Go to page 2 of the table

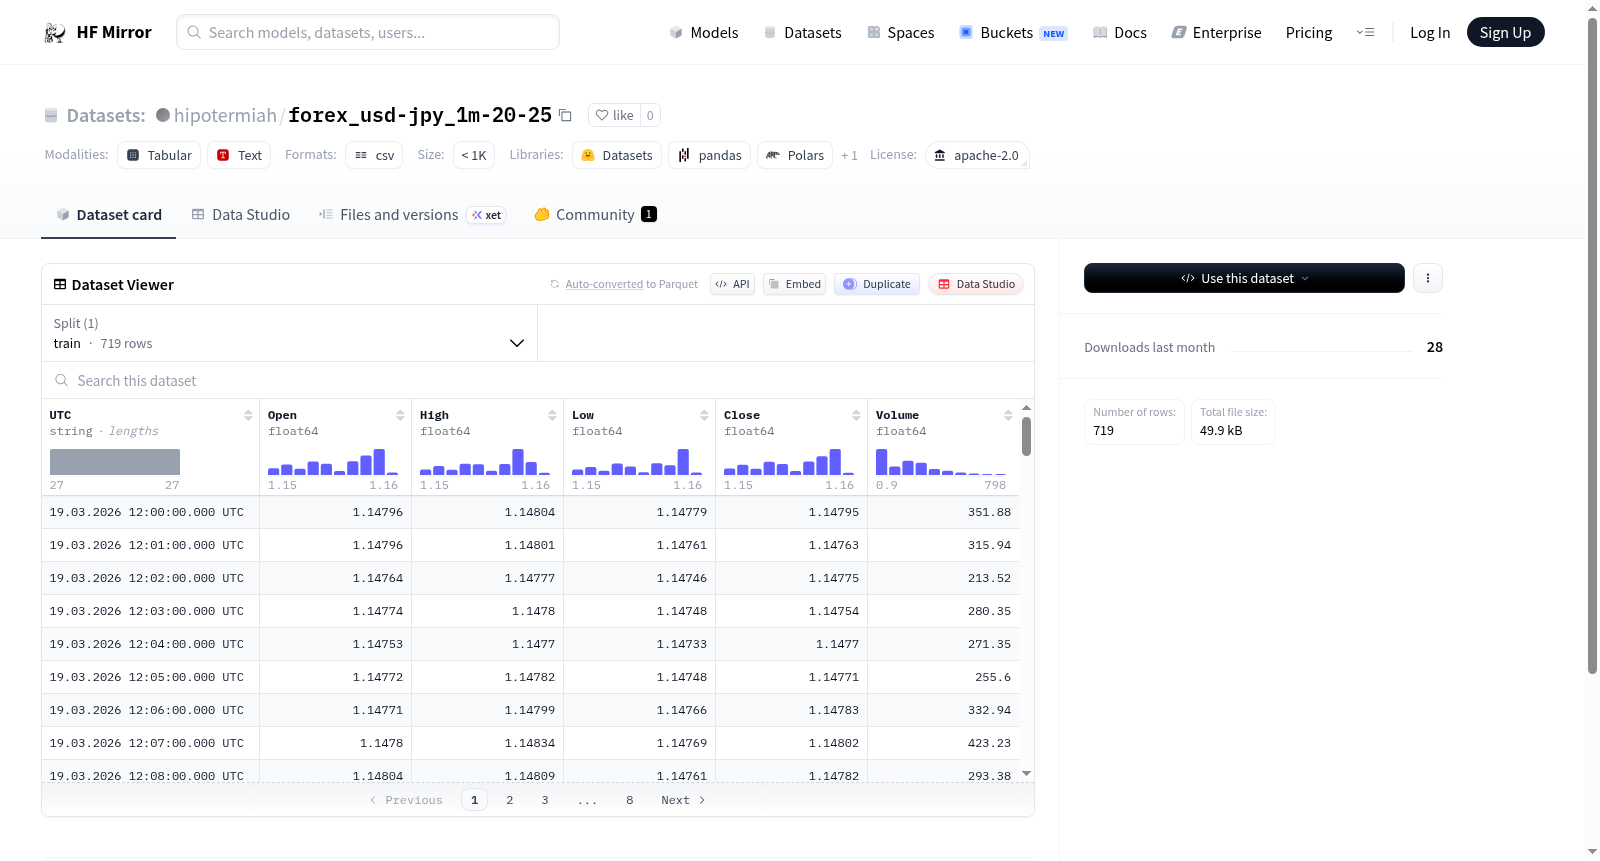510,800
